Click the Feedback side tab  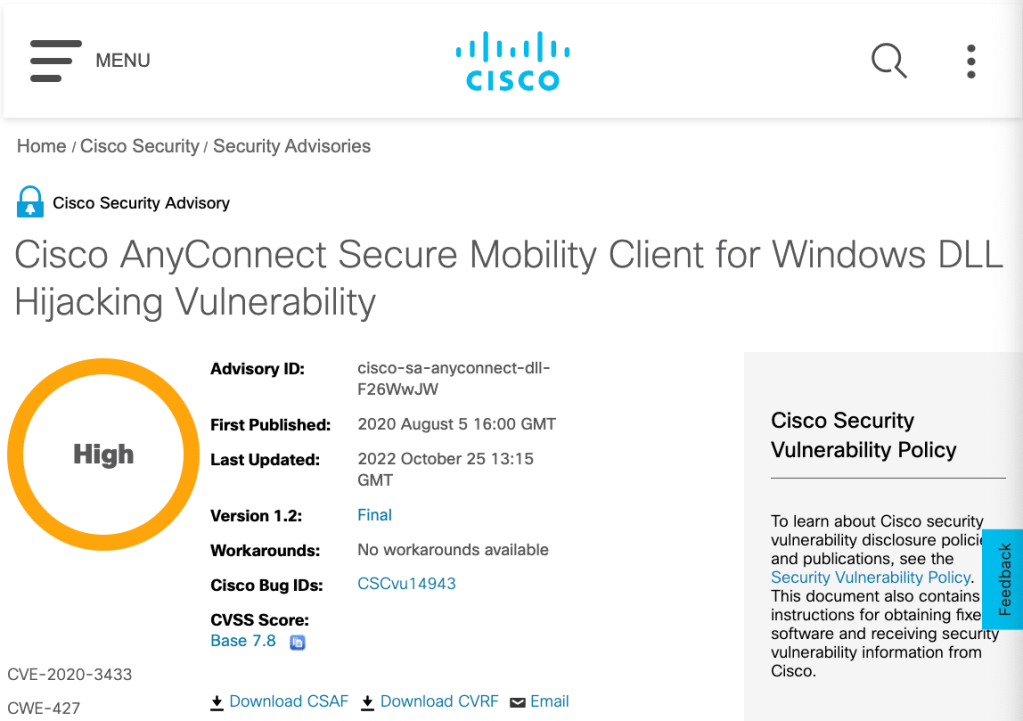tap(1004, 579)
